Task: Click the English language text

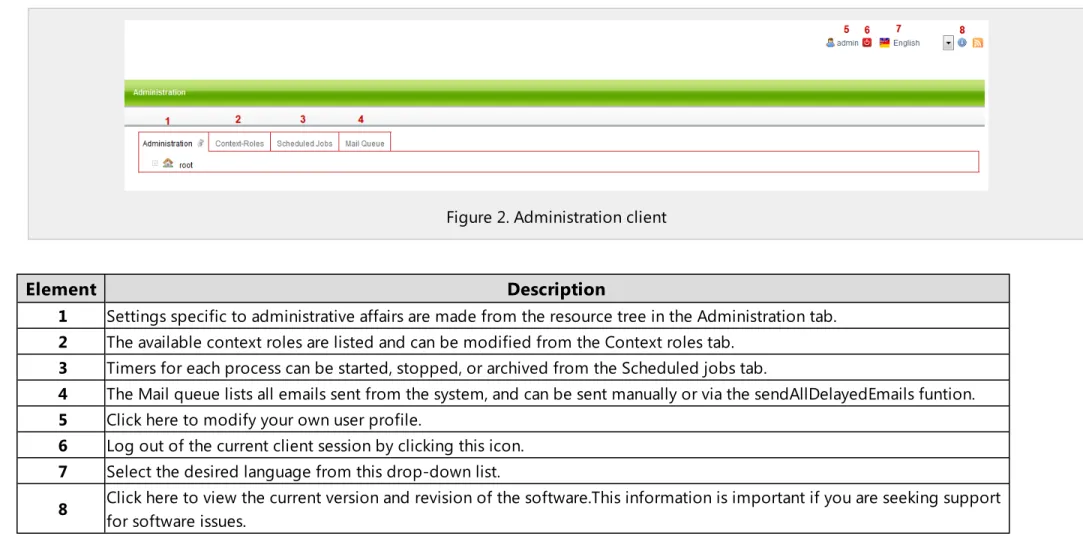Action: (906, 43)
